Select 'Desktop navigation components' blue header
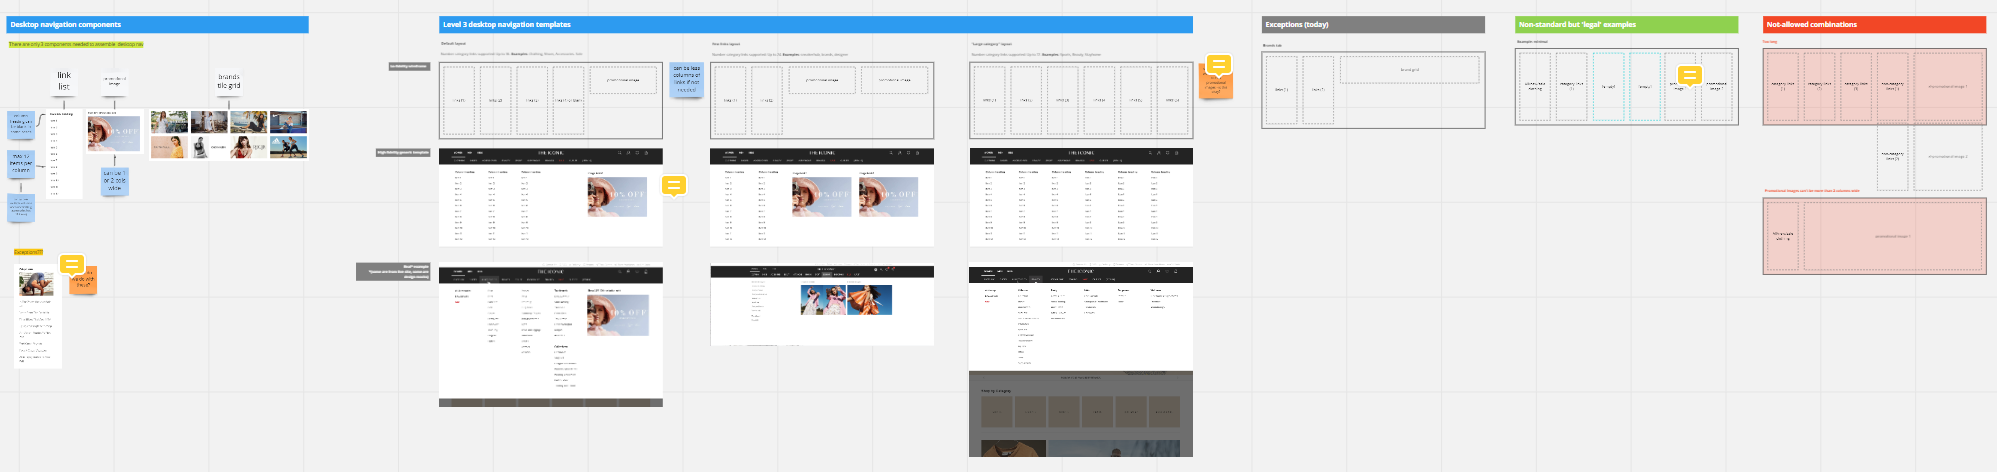 [157, 24]
